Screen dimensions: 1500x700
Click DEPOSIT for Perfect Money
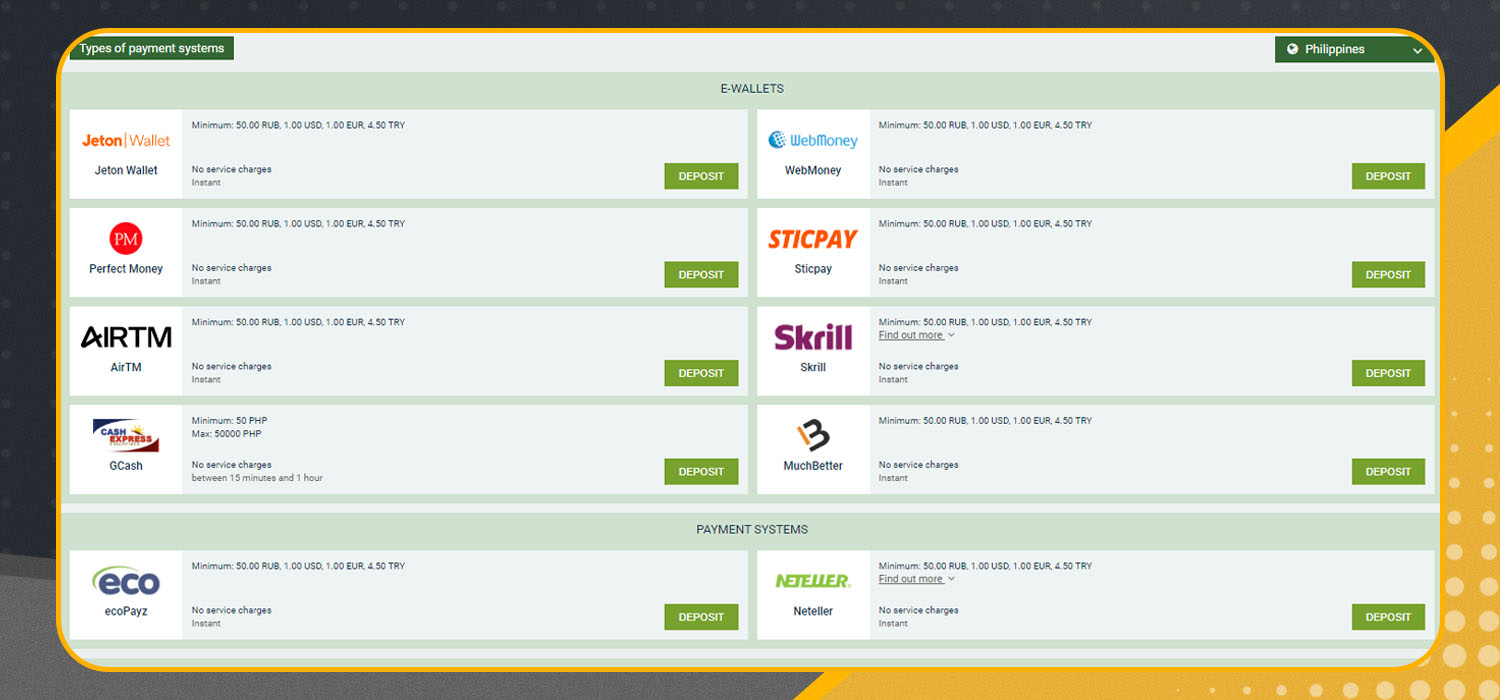[x=701, y=274]
